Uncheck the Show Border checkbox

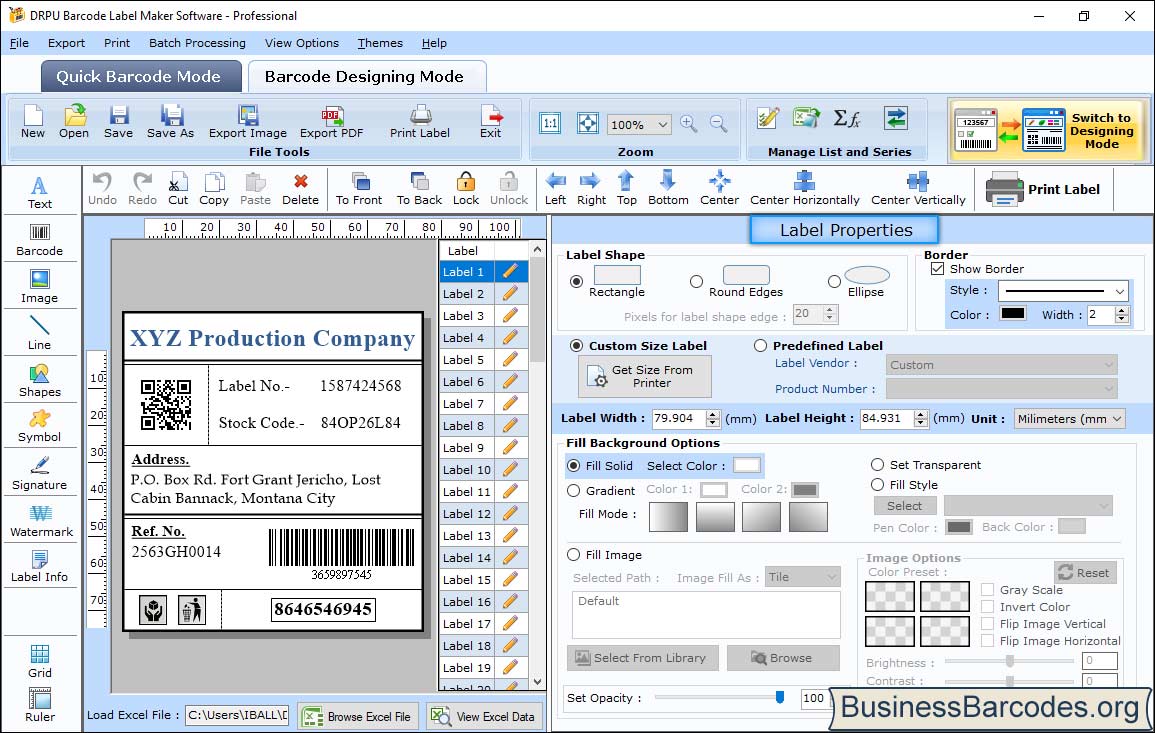pos(937,269)
